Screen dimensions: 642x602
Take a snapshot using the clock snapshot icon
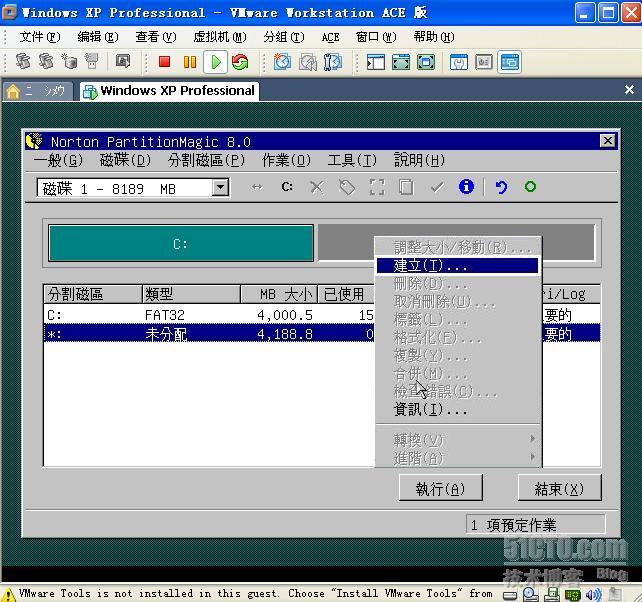(x=282, y=62)
